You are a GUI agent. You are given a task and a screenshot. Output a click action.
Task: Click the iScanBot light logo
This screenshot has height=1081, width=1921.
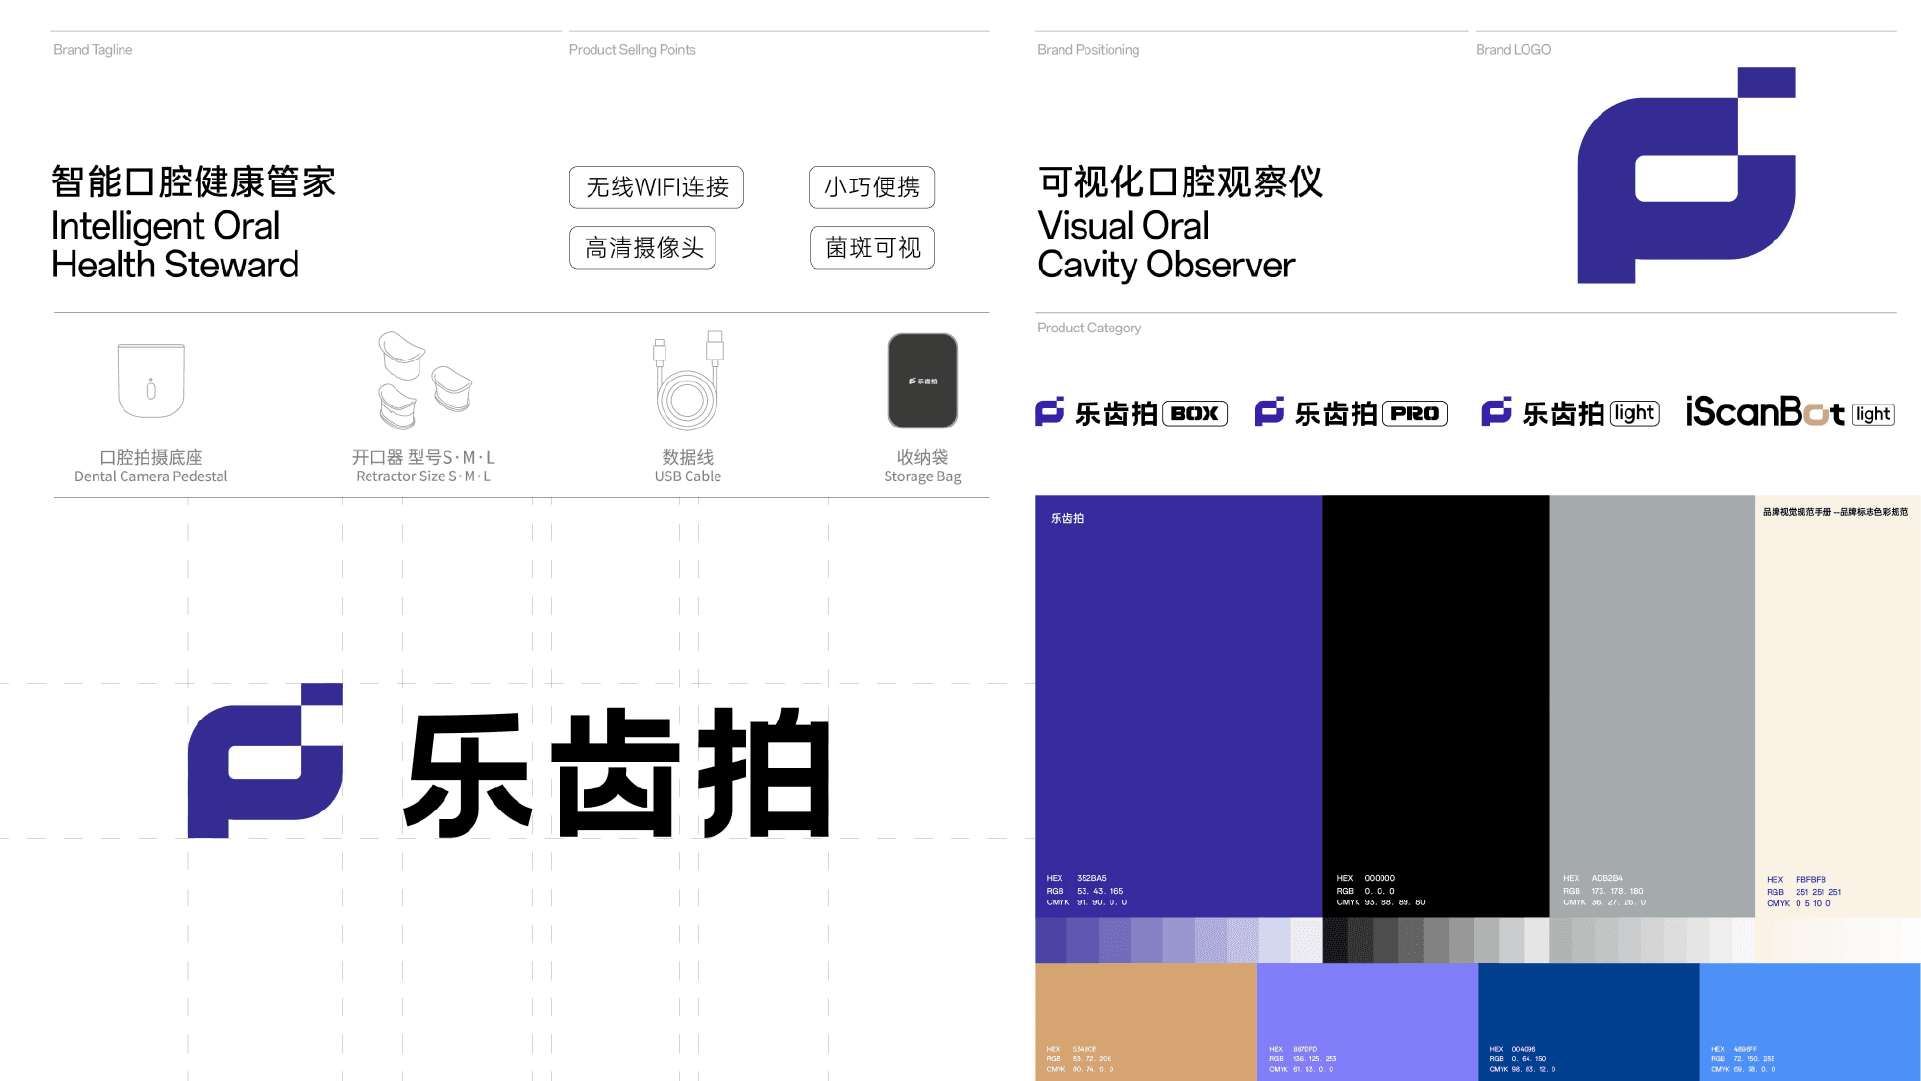1790,412
